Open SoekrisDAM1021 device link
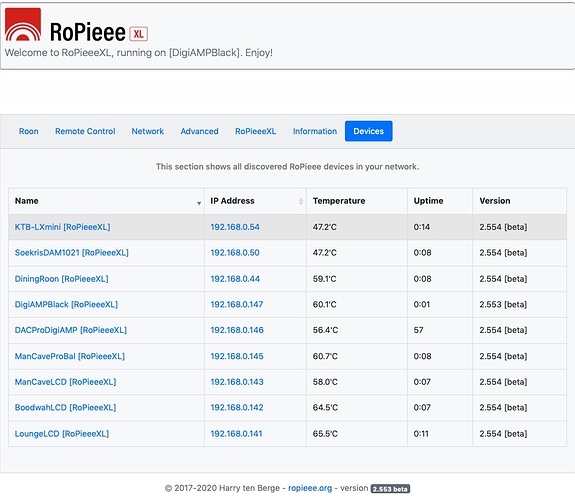Image resolution: width=575 pixels, height=500 pixels. pyautogui.click(x=72, y=253)
